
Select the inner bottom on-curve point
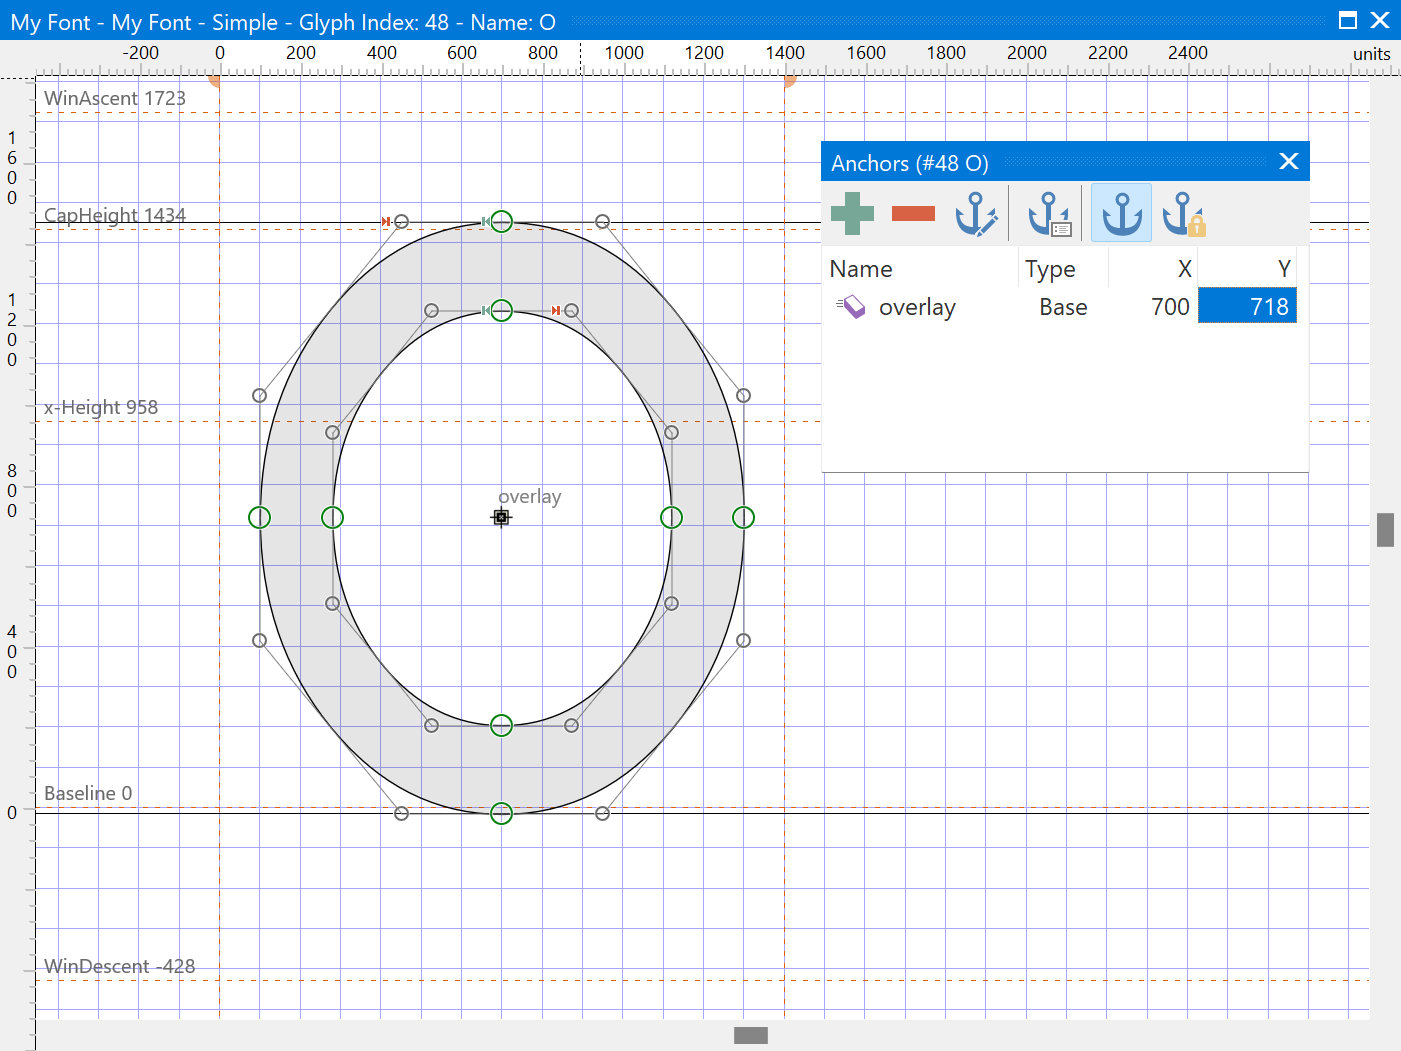coord(502,726)
